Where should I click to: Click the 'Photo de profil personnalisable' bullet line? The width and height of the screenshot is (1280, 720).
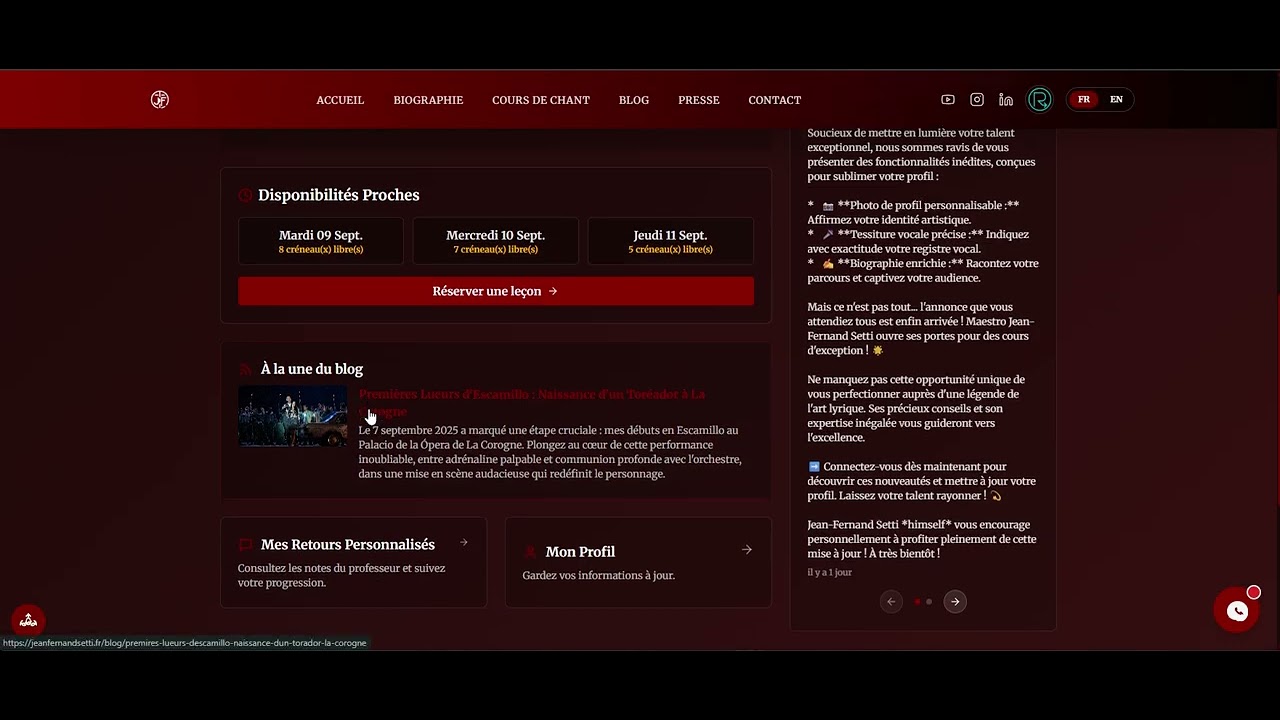click(914, 212)
